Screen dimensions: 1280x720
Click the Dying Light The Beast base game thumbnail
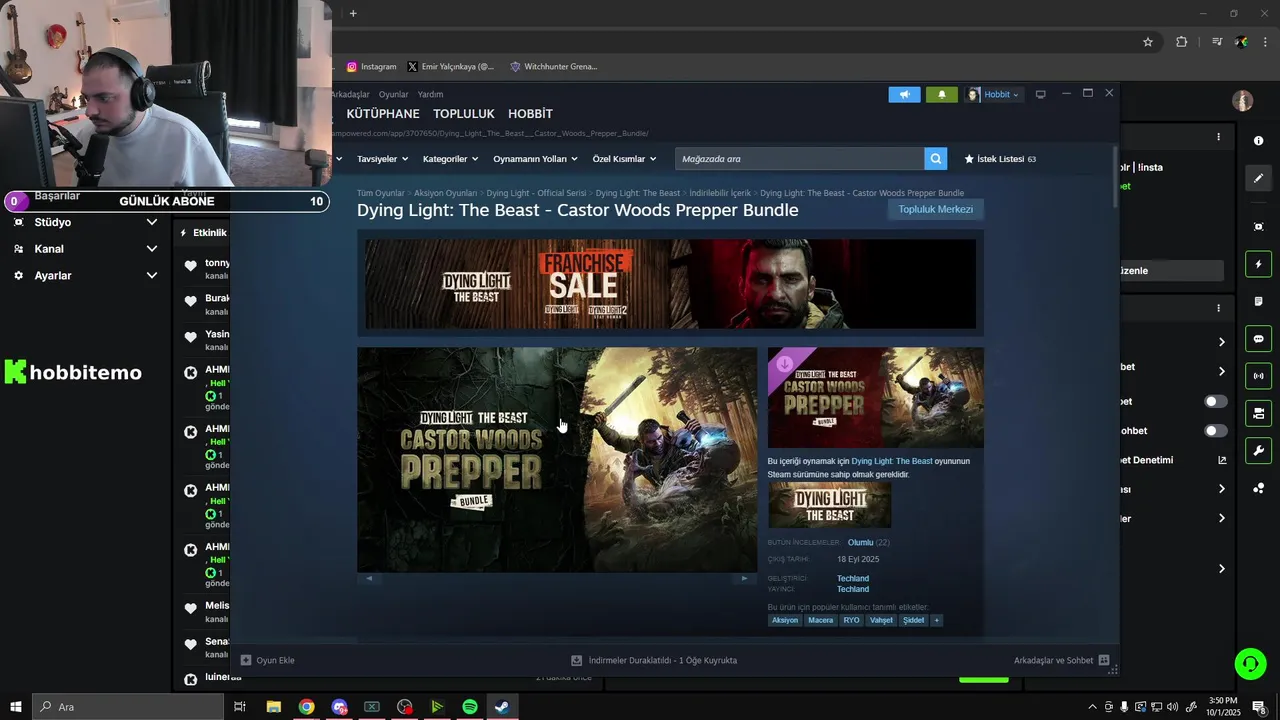pos(829,505)
